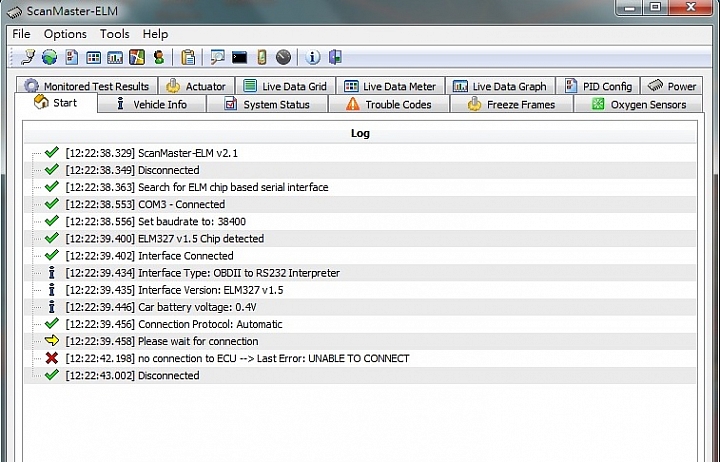
Task: Open the black terminal console icon
Action: [x=239, y=57]
